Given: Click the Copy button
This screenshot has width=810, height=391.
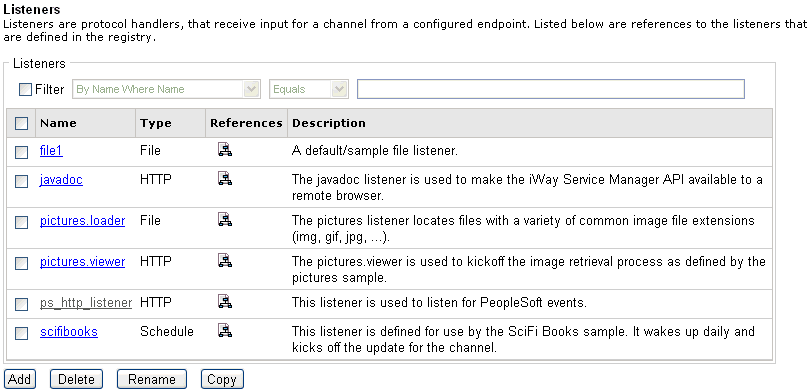Looking at the screenshot, I should coord(222,379).
